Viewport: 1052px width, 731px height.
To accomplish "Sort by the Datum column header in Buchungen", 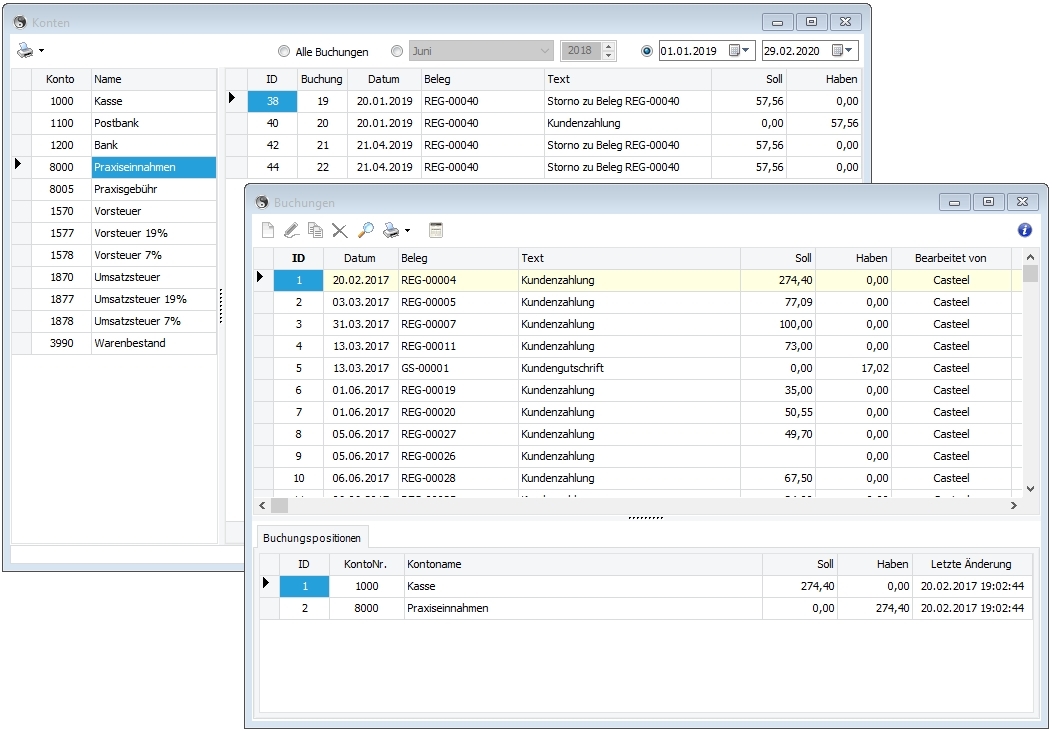I will (x=360, y=258).
